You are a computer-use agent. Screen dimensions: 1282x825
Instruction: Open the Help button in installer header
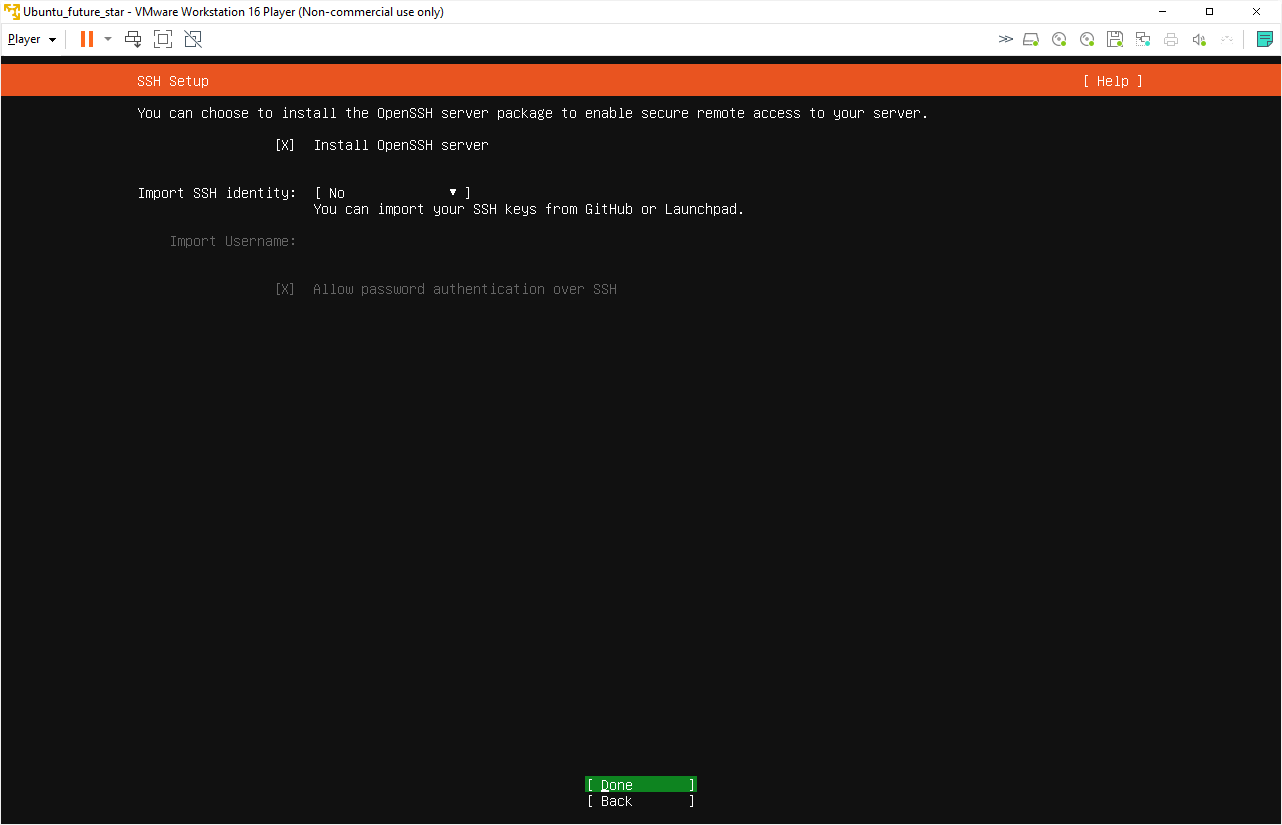1112,81
